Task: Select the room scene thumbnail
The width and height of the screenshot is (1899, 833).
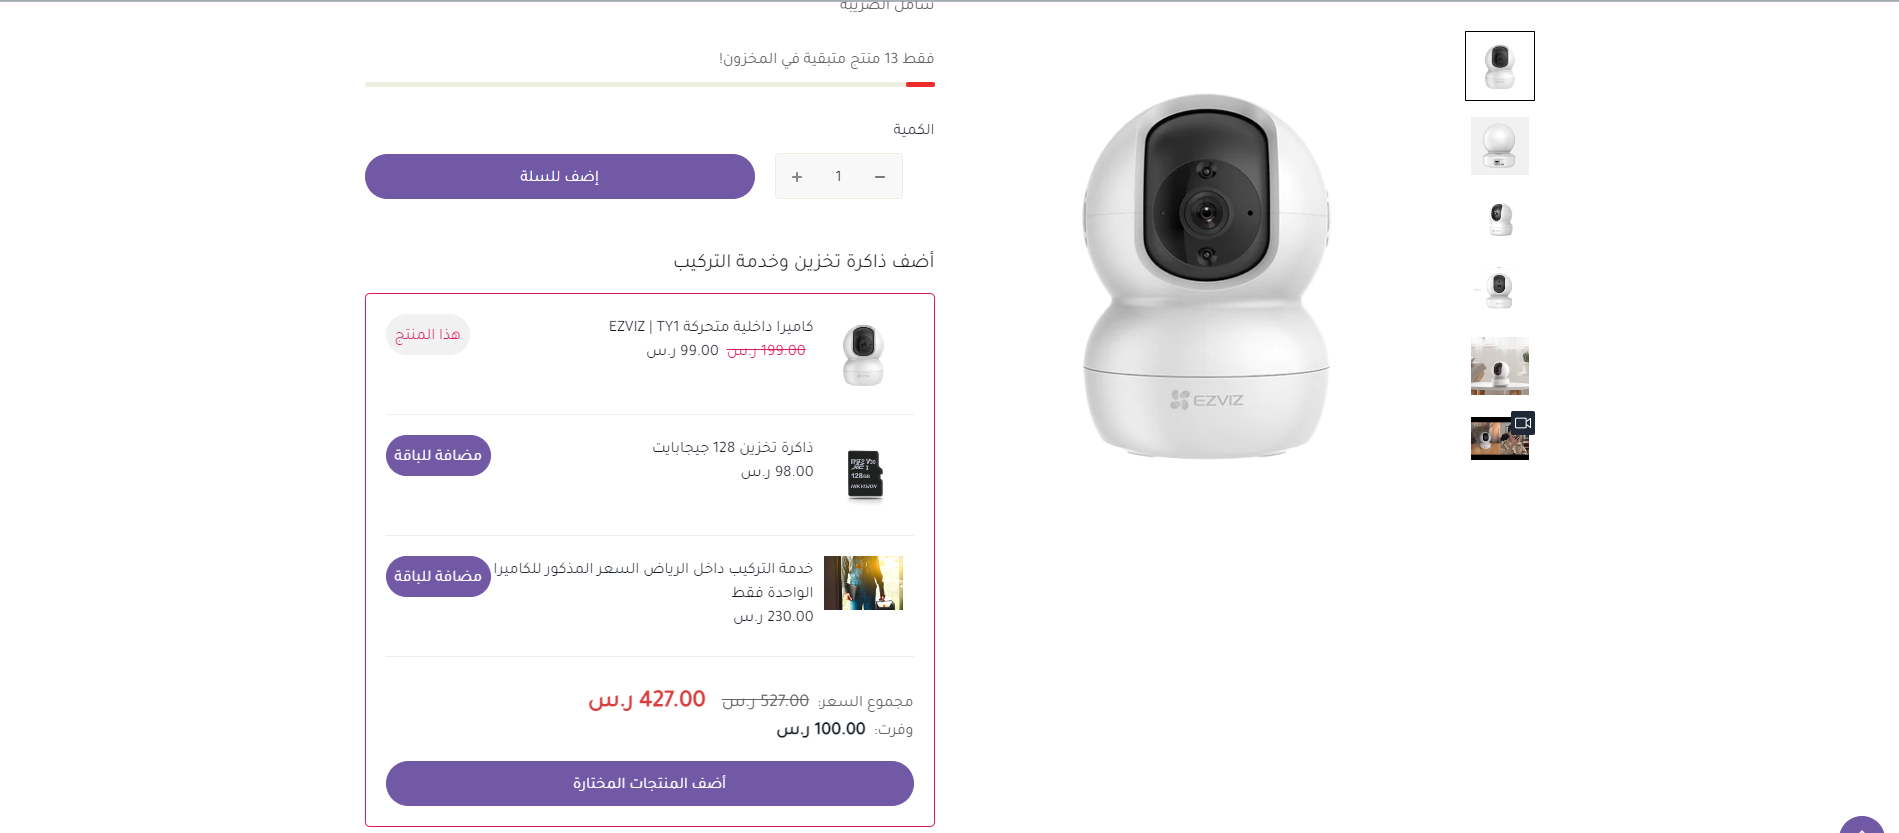Action: 1500,366
